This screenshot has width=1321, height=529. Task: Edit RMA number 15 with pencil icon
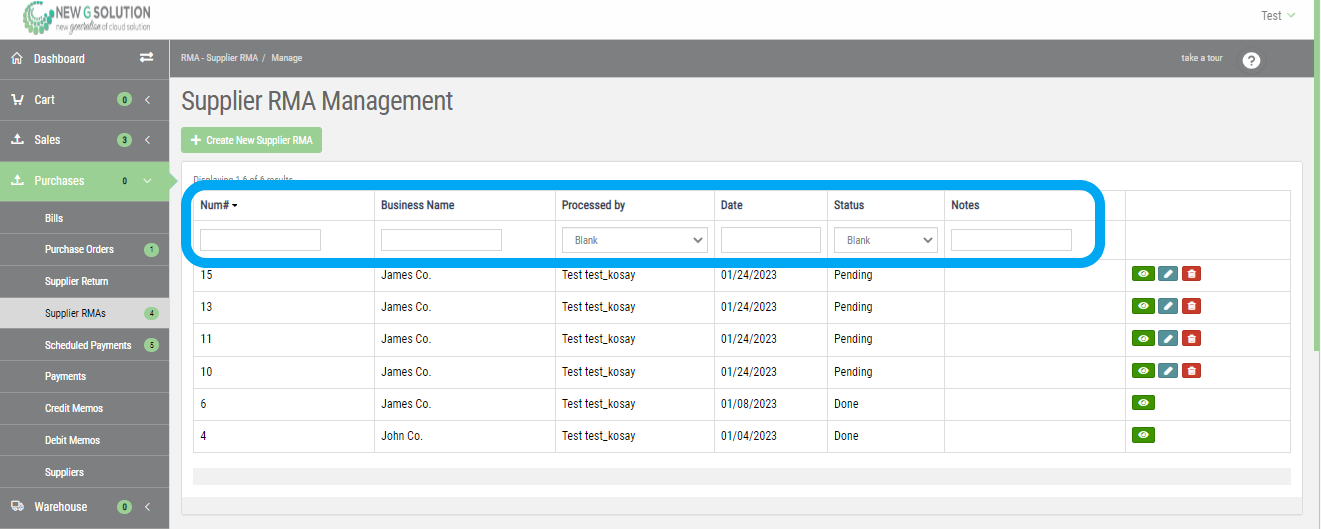pos(1168,274)
